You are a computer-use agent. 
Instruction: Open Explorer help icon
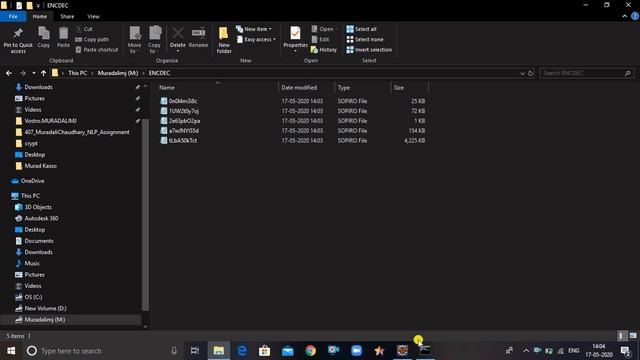tap(635, 16)
